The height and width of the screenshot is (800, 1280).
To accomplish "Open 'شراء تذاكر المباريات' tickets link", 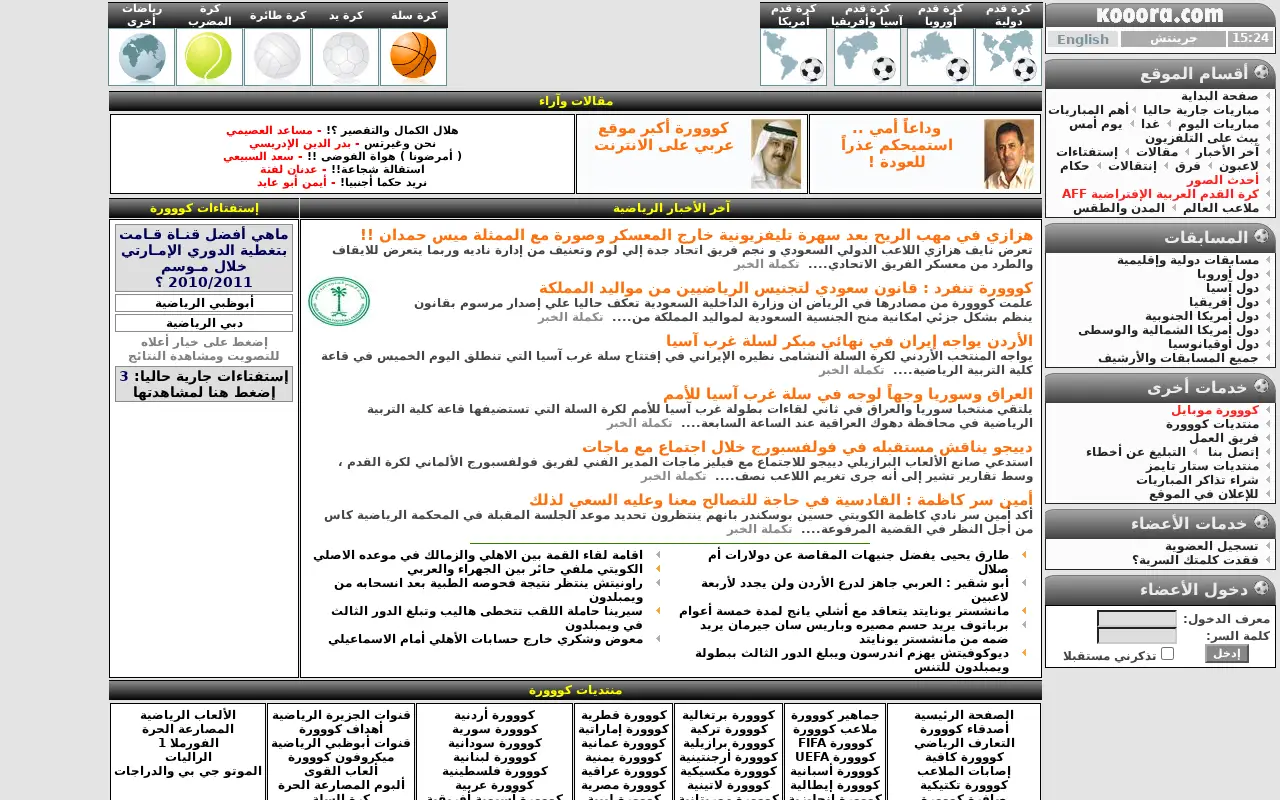I will pyautogui.click(x=1197, y=480).
